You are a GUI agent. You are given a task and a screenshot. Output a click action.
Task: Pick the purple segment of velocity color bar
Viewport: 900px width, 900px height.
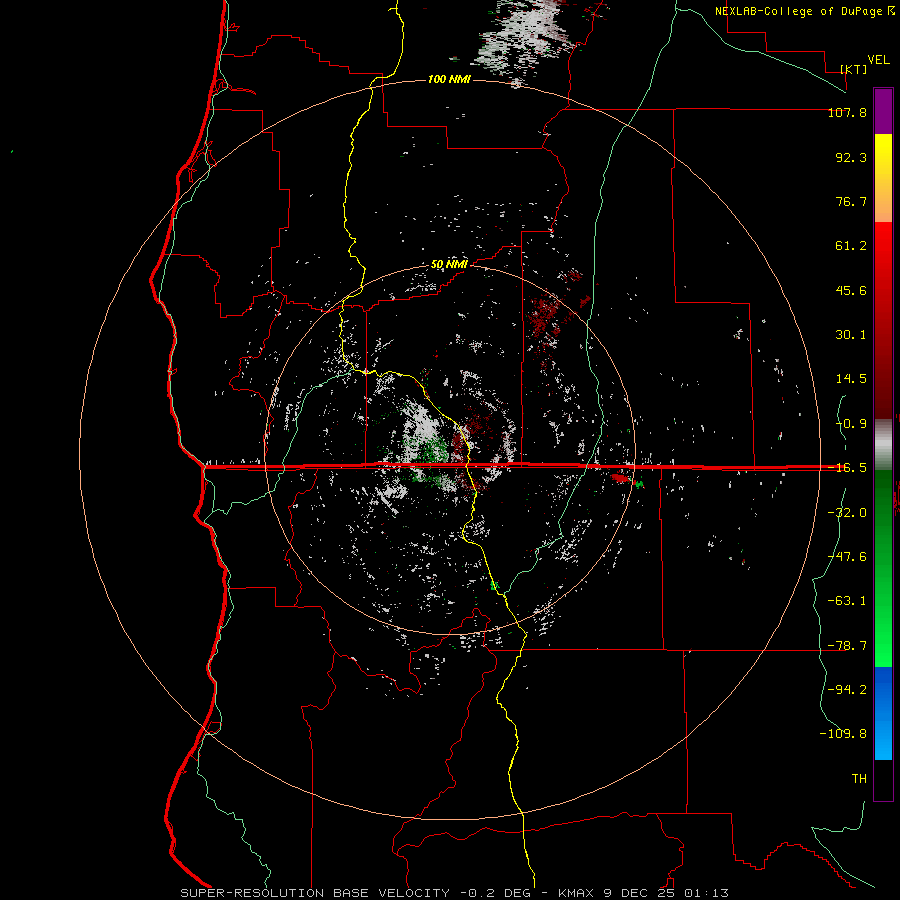point(883,112)
